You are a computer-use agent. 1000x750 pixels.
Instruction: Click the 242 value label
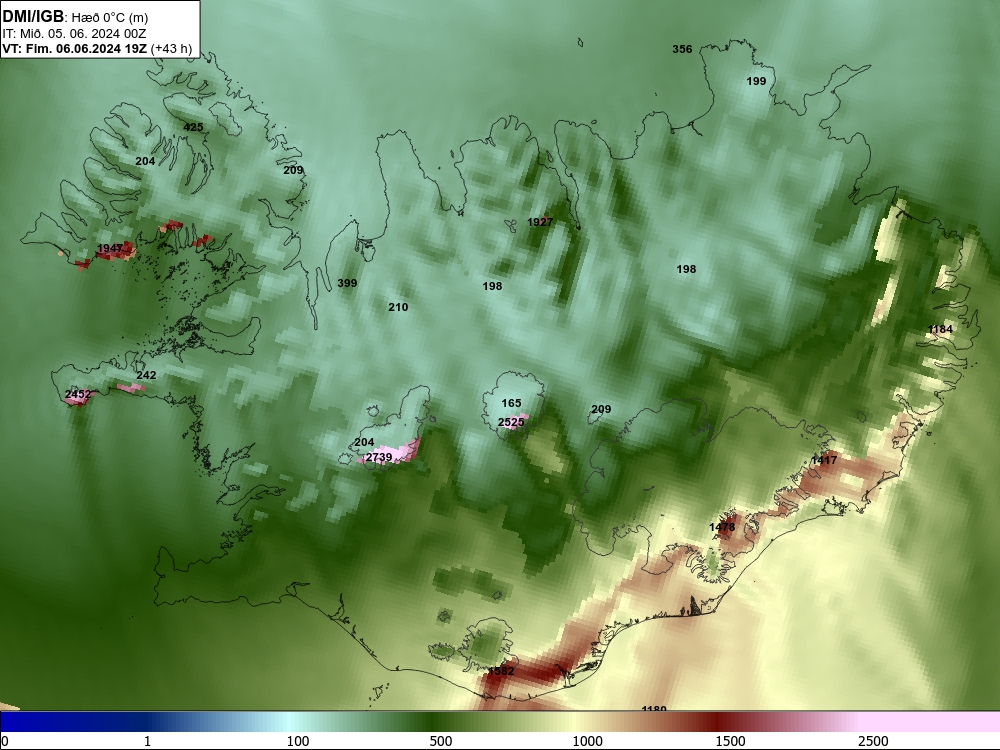[x=146, y=375]
